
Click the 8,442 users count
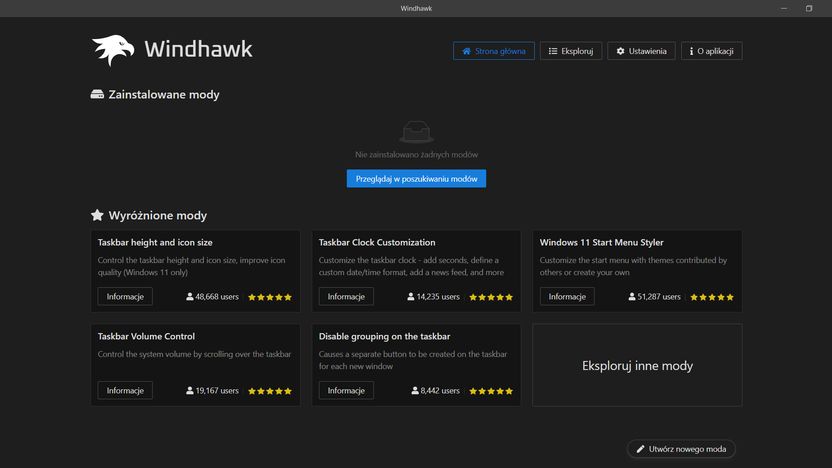(436, 391)
